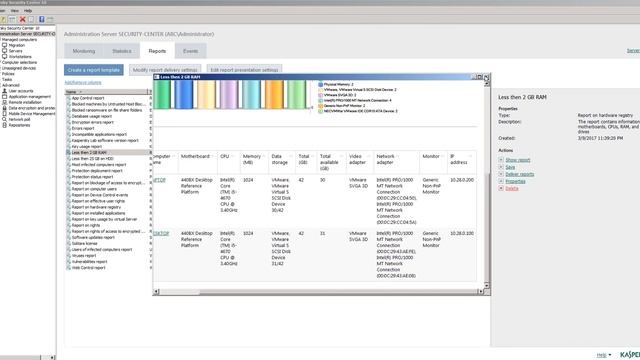Open first computer name link in report
Image resolution: width=640 pixels, height=360 pixels.
(x=160, y=180)
